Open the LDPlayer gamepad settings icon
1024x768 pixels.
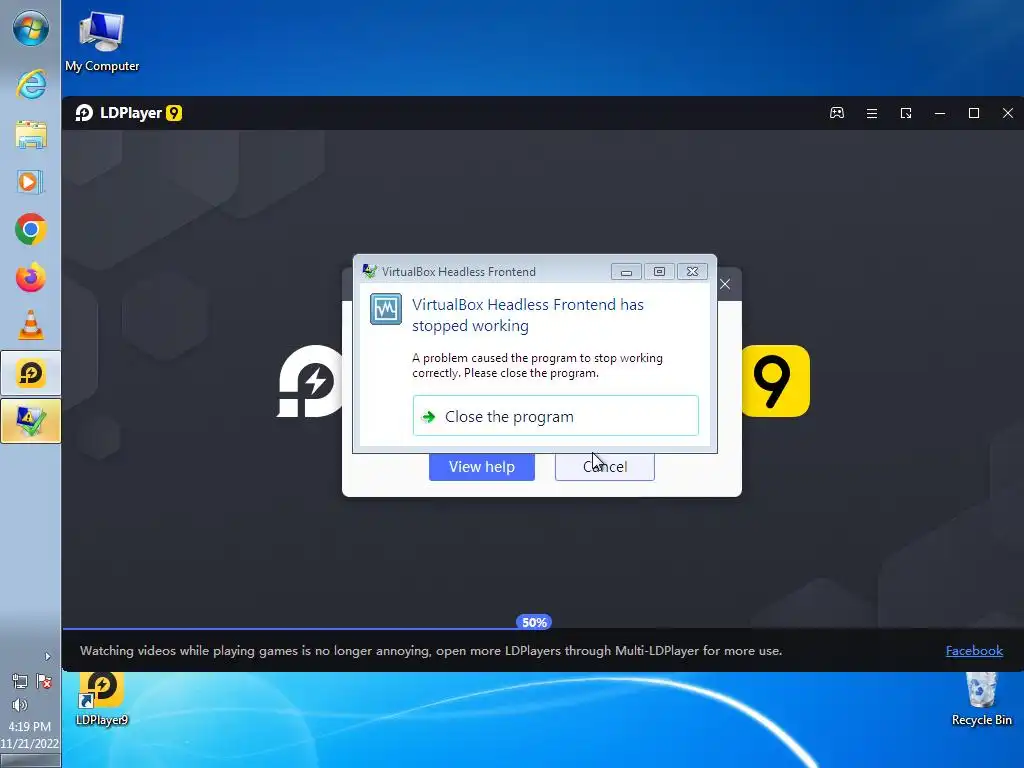pyautogui.click(x=837, y=113)
